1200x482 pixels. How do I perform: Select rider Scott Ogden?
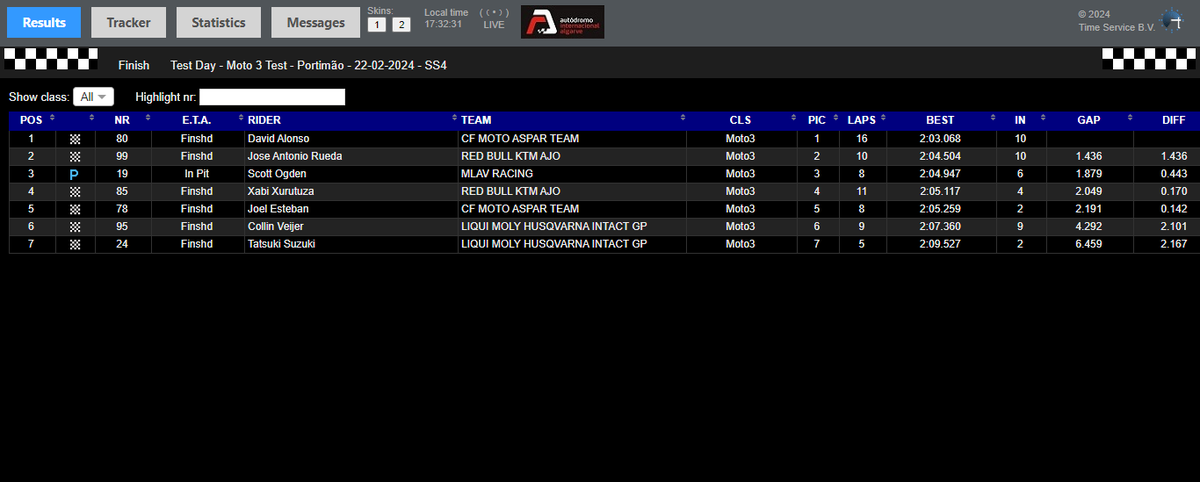tap(277, 174)
